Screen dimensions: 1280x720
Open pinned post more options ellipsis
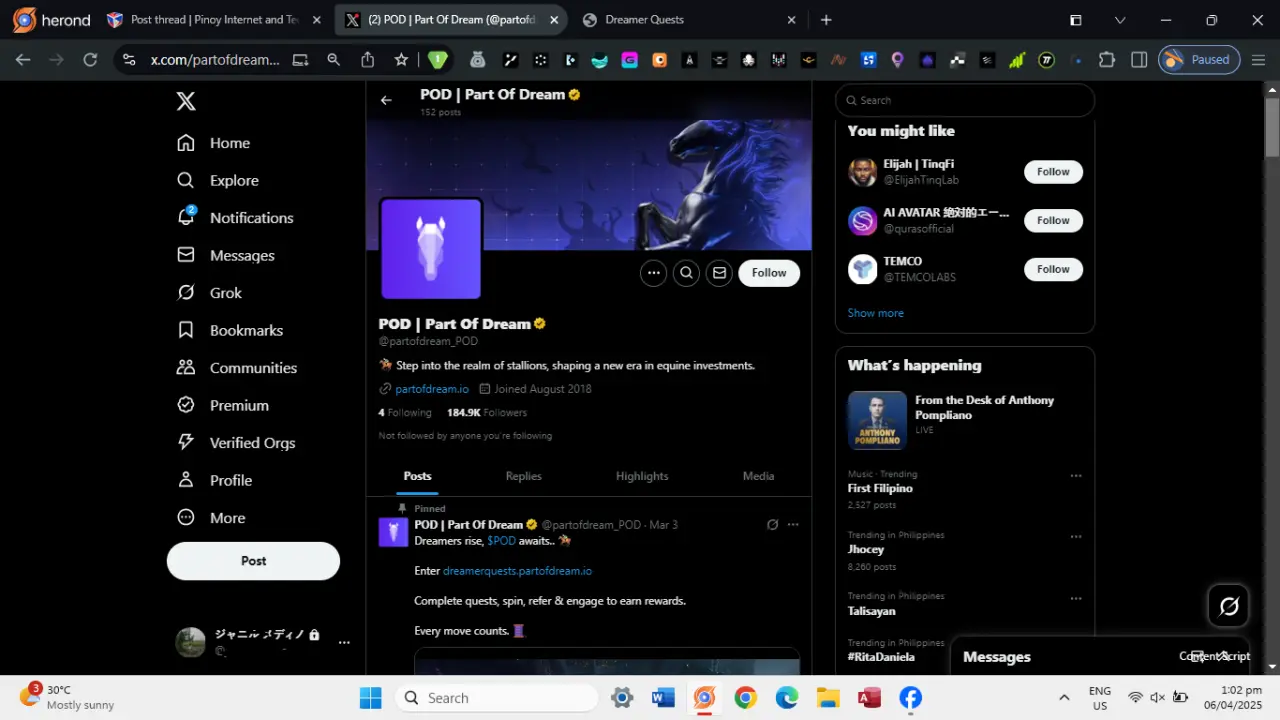pyautogui.click(x=793, y=525)
